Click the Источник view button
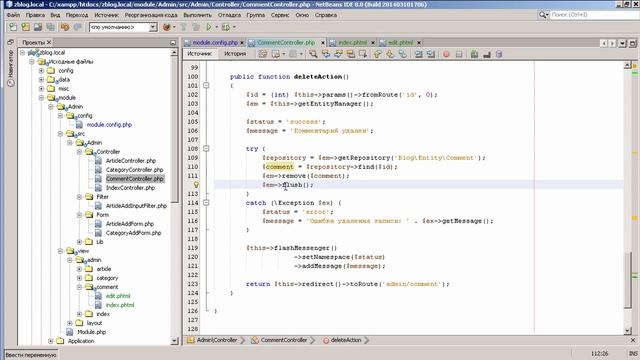Image resolution: width=640 pixels, height=360 pixels. 200,54
